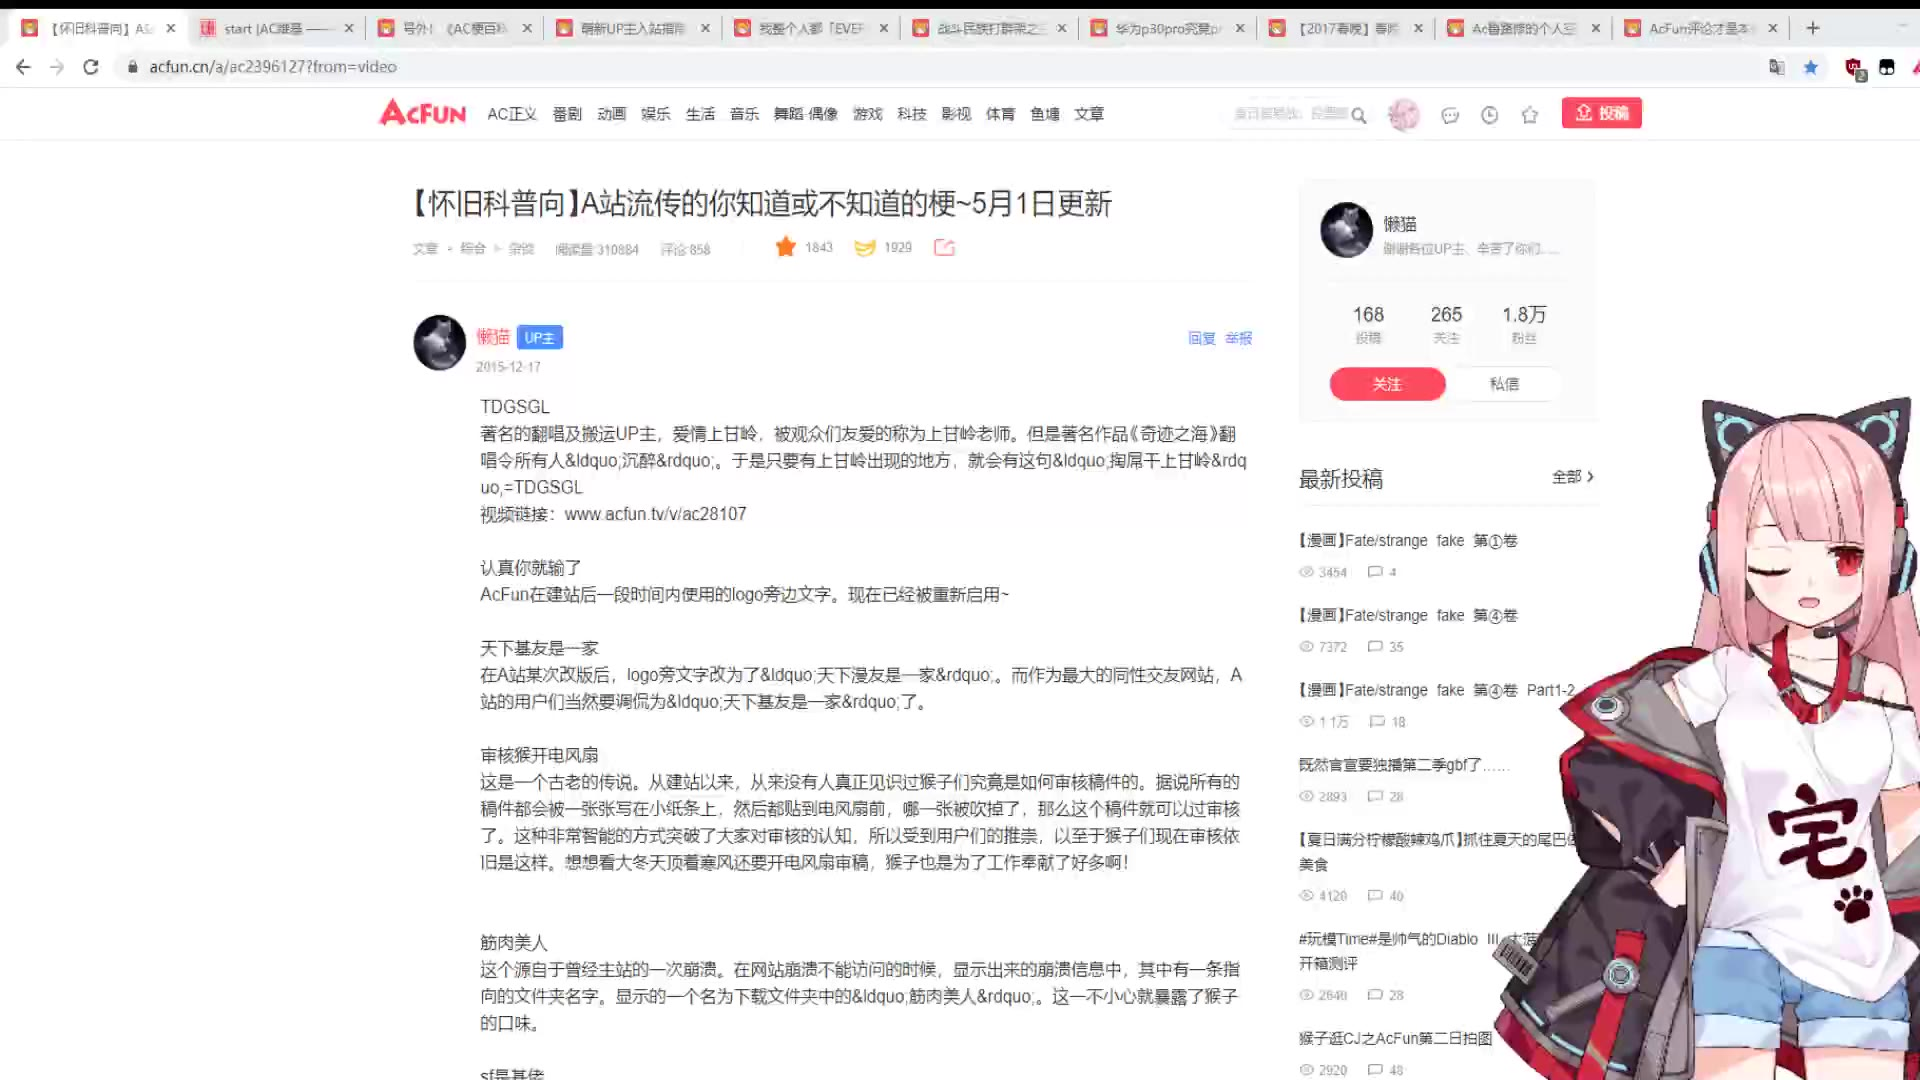Open the user avatar in header
Image resolution: width=1920 pixels, height=1080 pixels.
(1404, 114)
